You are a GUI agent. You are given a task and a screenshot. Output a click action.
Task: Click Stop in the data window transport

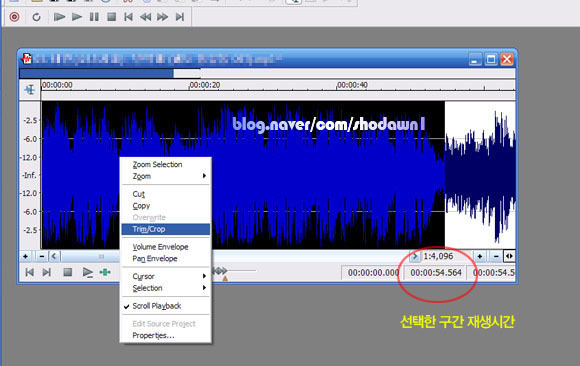pyautogui.click(x=67, y=272)
